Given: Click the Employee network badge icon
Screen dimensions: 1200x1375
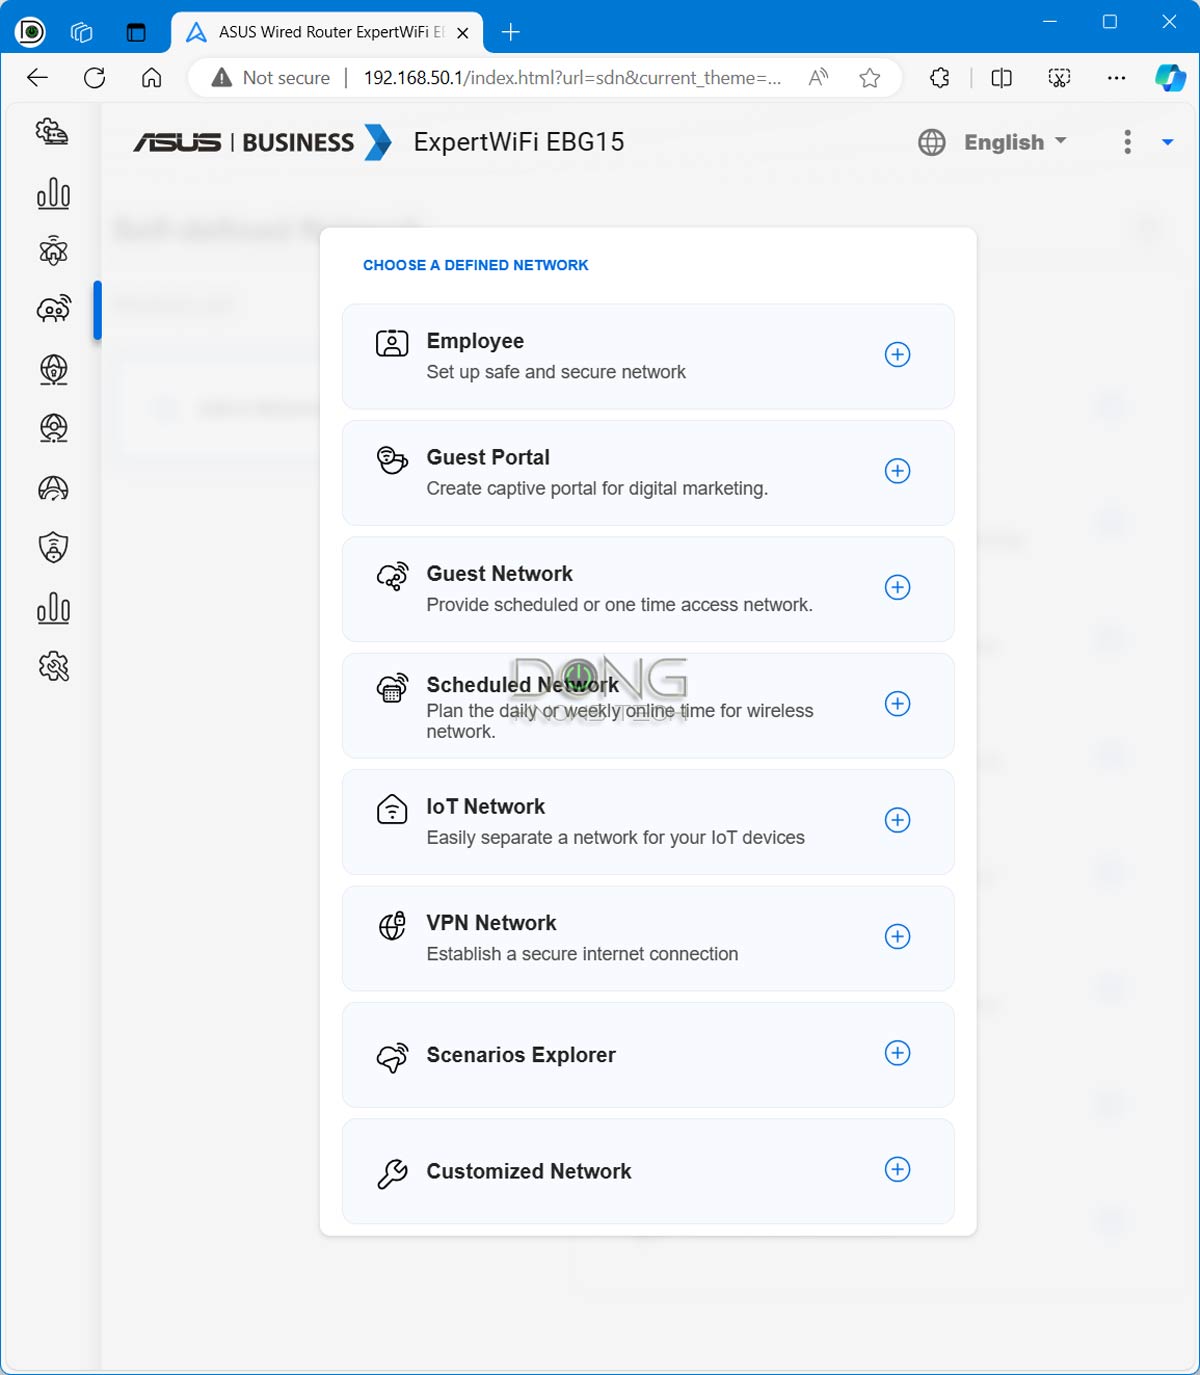Looking at the screenshot, I should pyautogui.click(x=392, y=343).
